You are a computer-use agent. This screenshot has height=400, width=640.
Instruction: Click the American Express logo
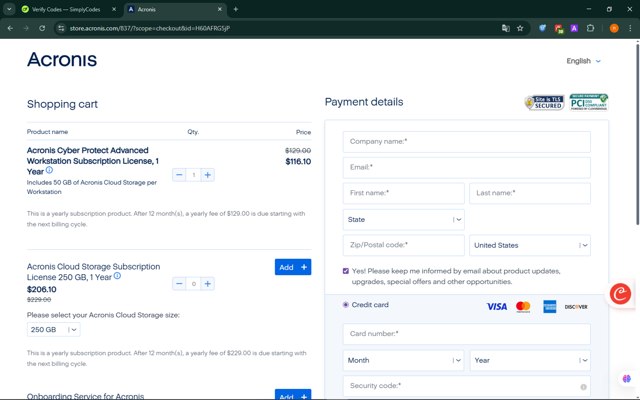(x=549, y=307)
